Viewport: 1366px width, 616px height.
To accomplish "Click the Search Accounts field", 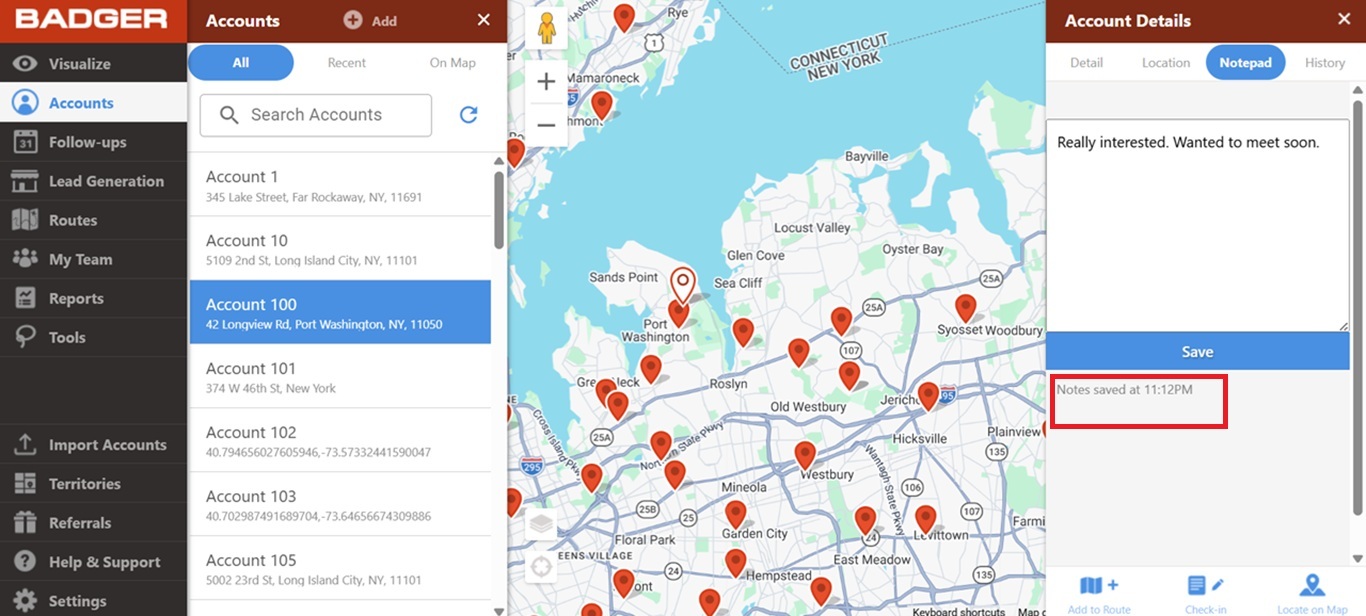I will pyautogui.click(x=316, y=115).
